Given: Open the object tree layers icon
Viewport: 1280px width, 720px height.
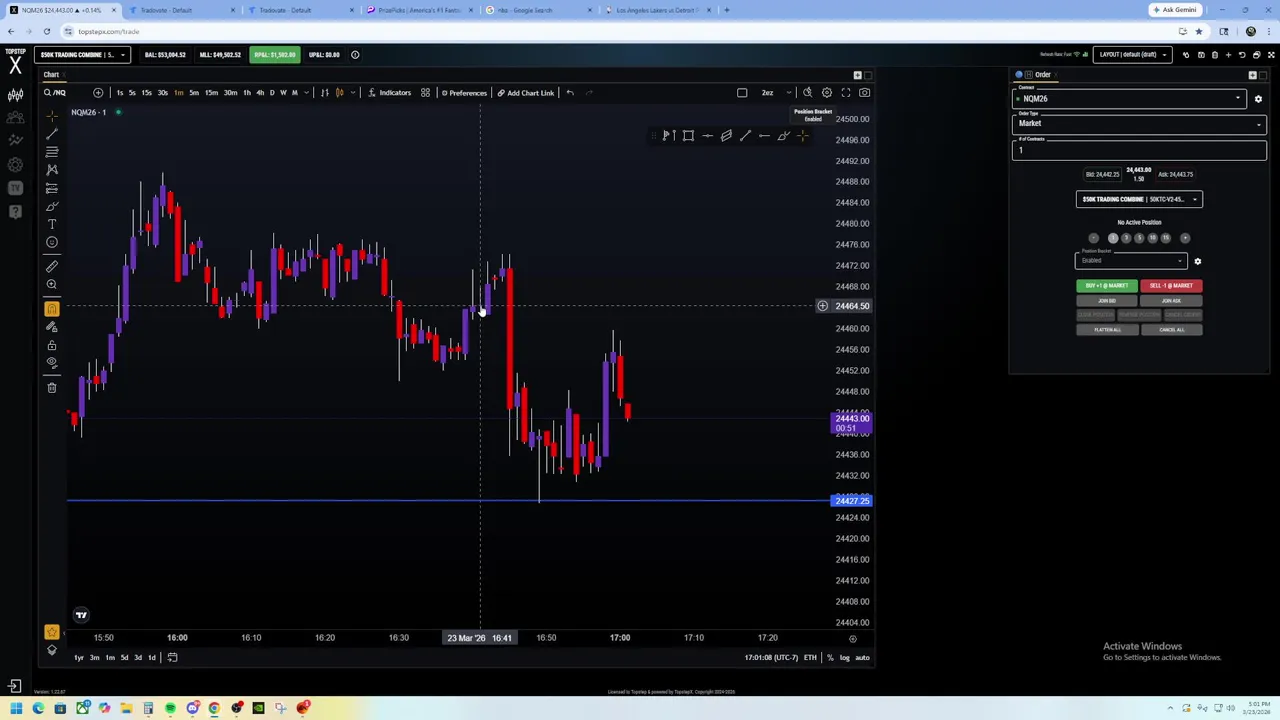Looking at the screenshot, I should 52,650.
